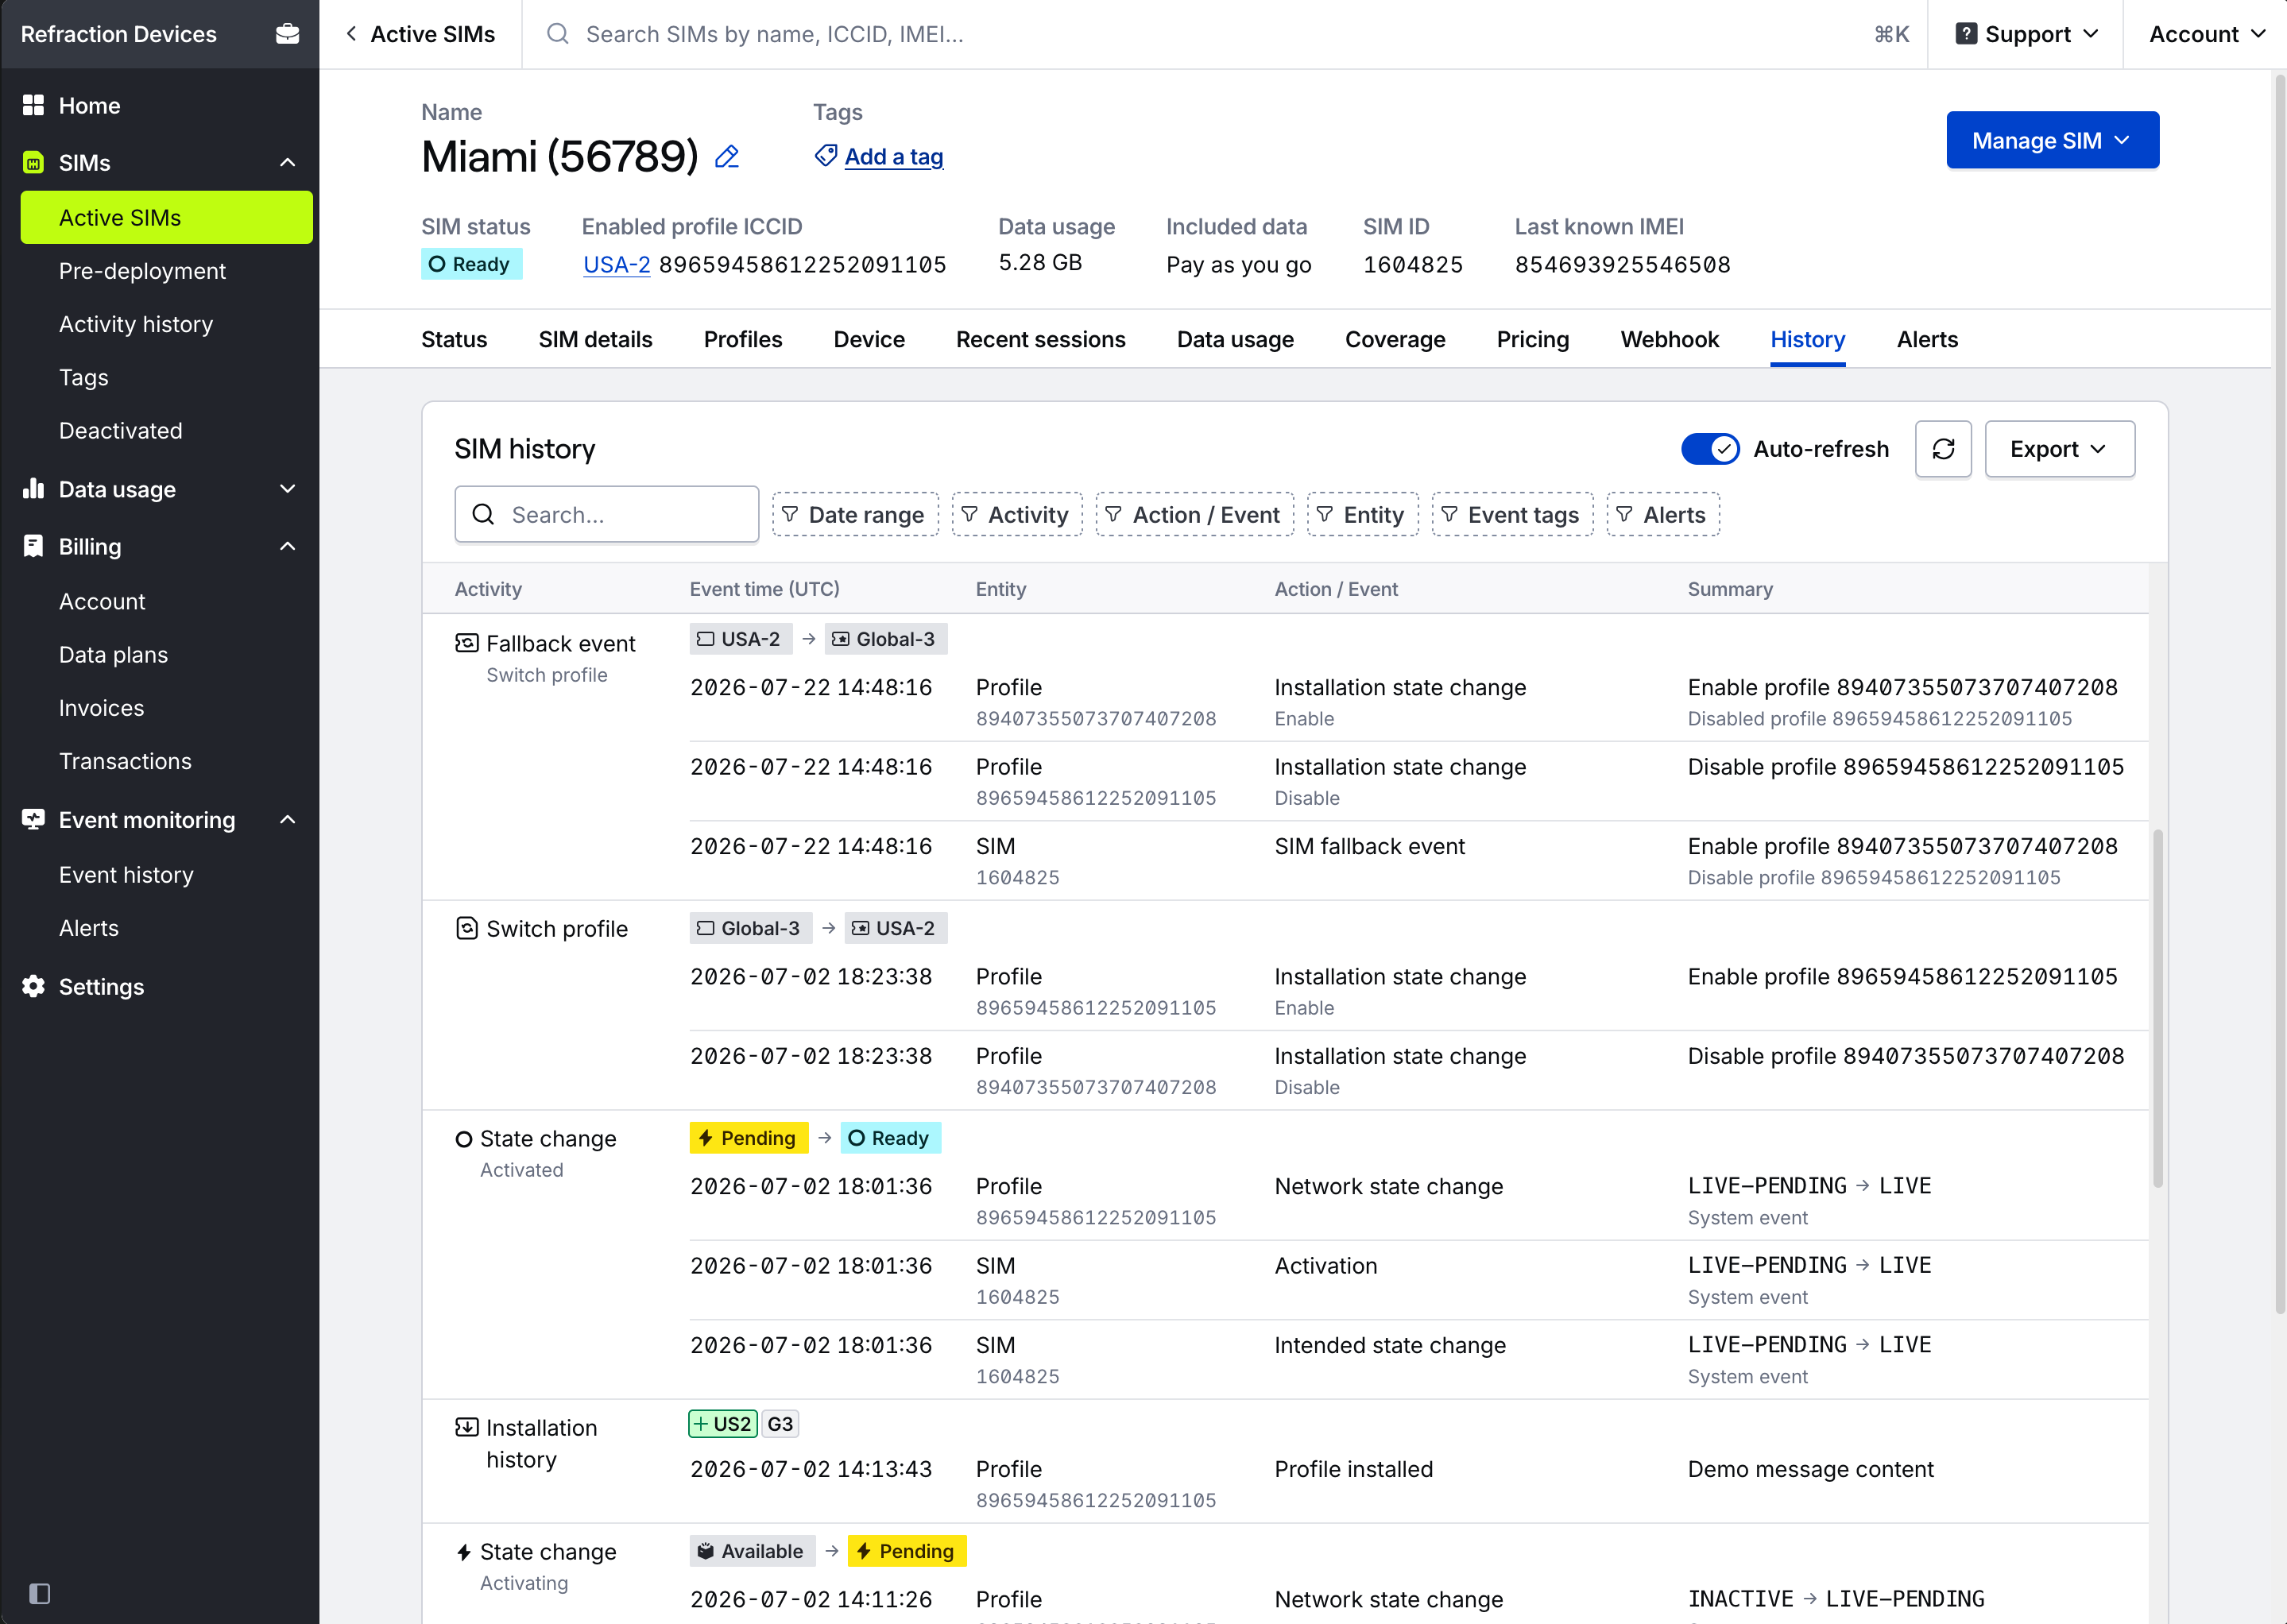Click the Settings gear icon in sidebar

[33, 986]
